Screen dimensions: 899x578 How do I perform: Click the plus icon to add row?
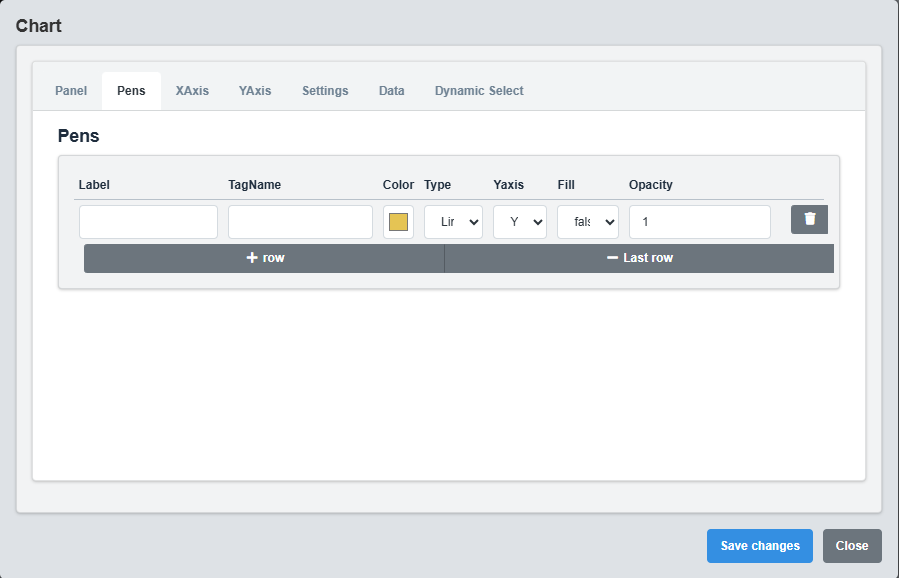pyautogui.click(x=252, y=258)
